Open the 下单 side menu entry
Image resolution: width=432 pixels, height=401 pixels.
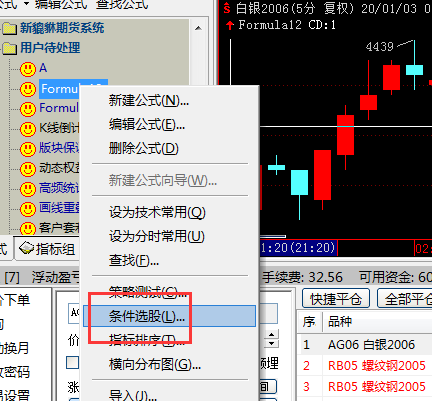pos(15,300)
